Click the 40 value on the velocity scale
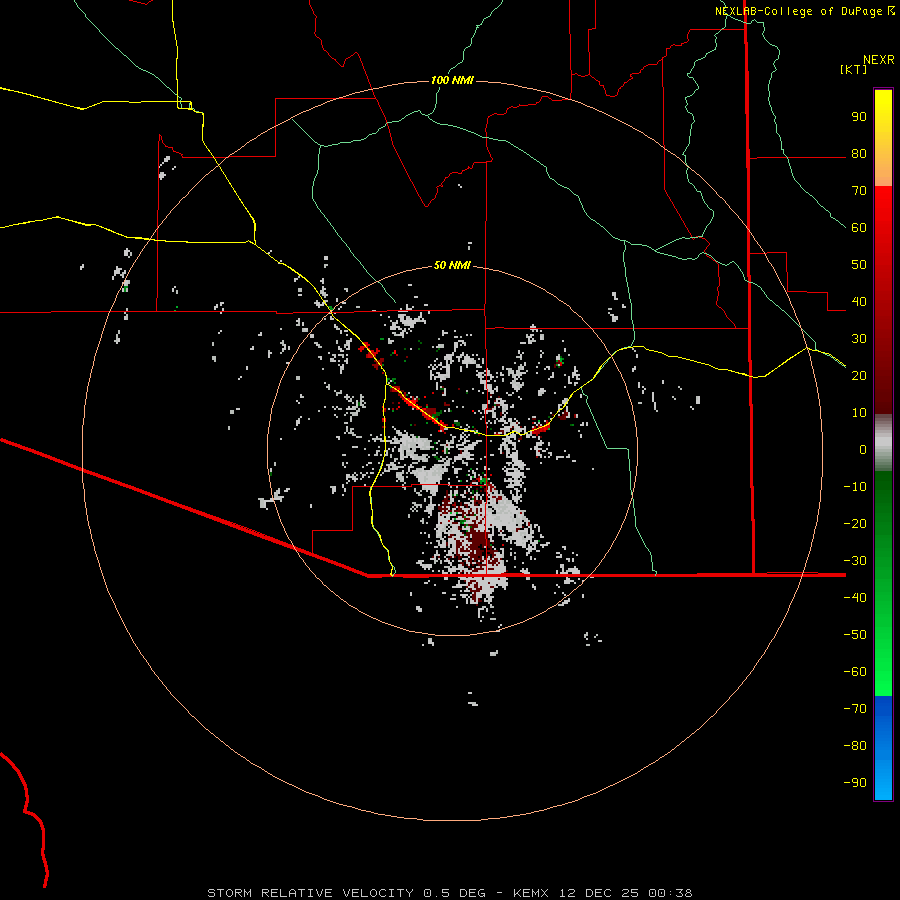The height and width of the screenshot is (900, 900). pyautogui.click(x=859, y=301)
